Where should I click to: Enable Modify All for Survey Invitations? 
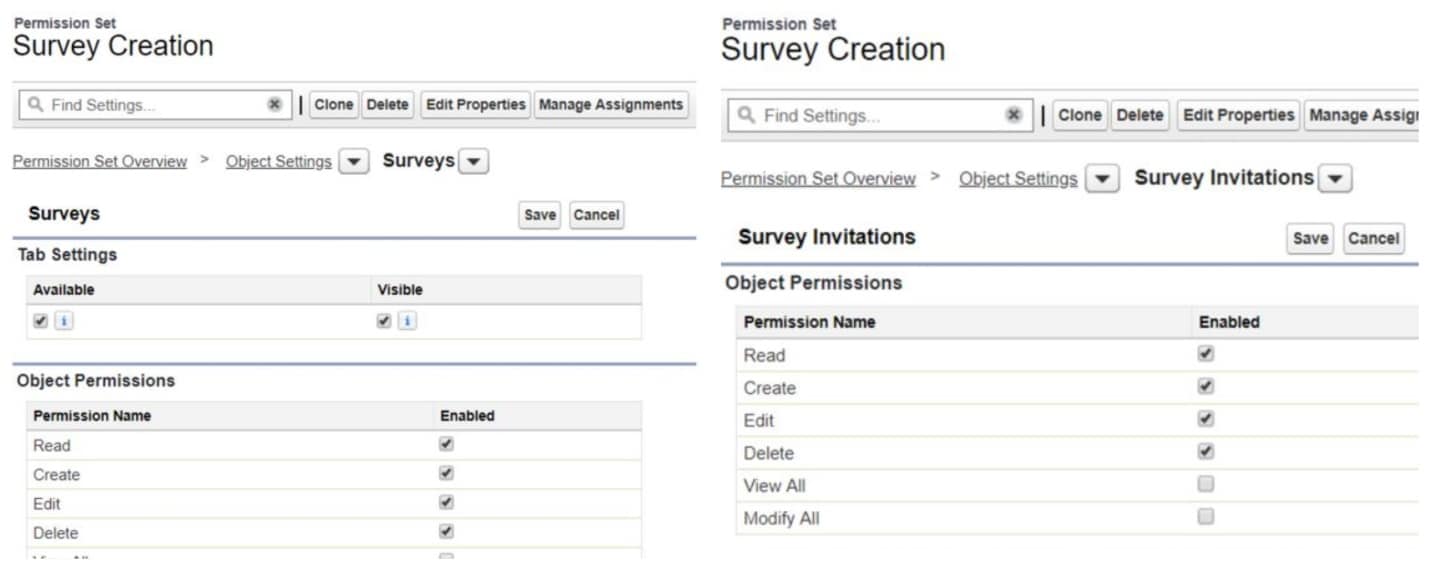[x=1206, y=517]
